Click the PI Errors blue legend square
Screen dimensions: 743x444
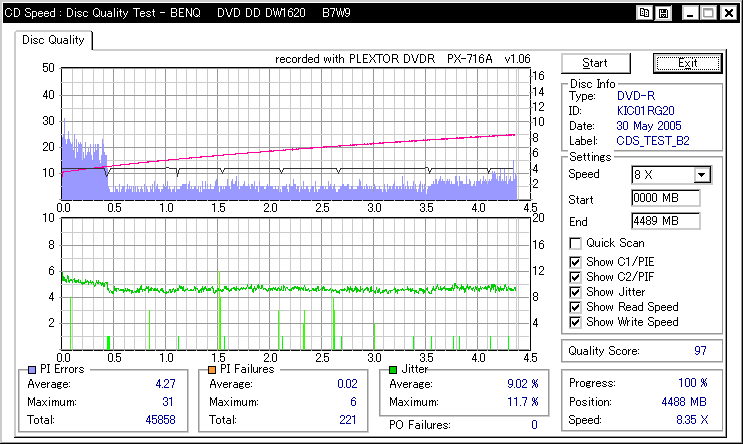pyautogui.click(x=32, y=370)
